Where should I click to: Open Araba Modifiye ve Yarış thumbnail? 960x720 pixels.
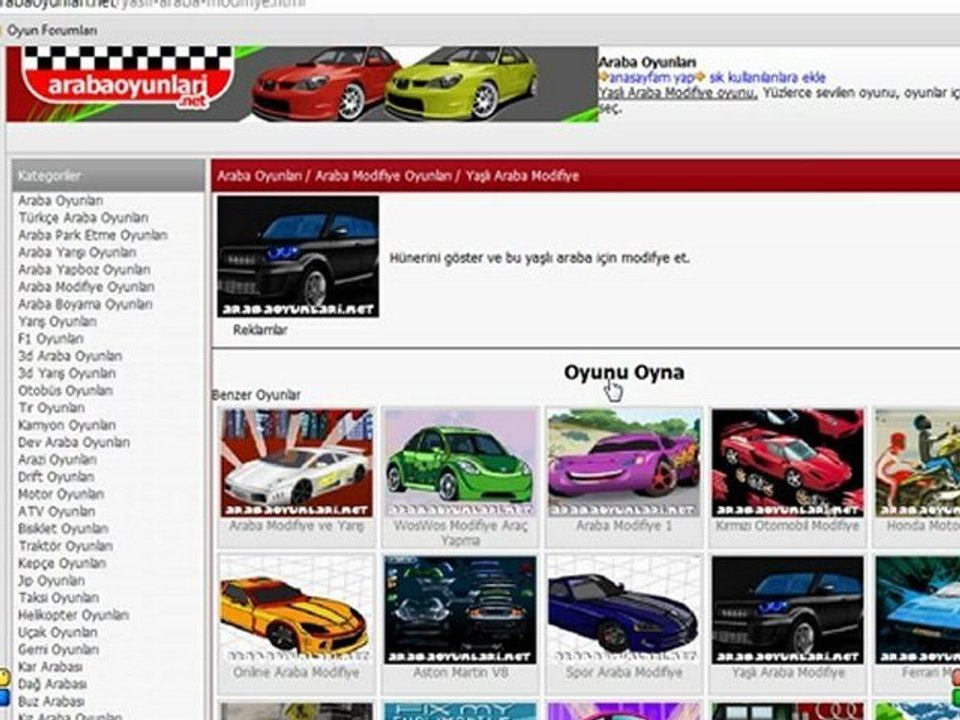click(297, 463)
